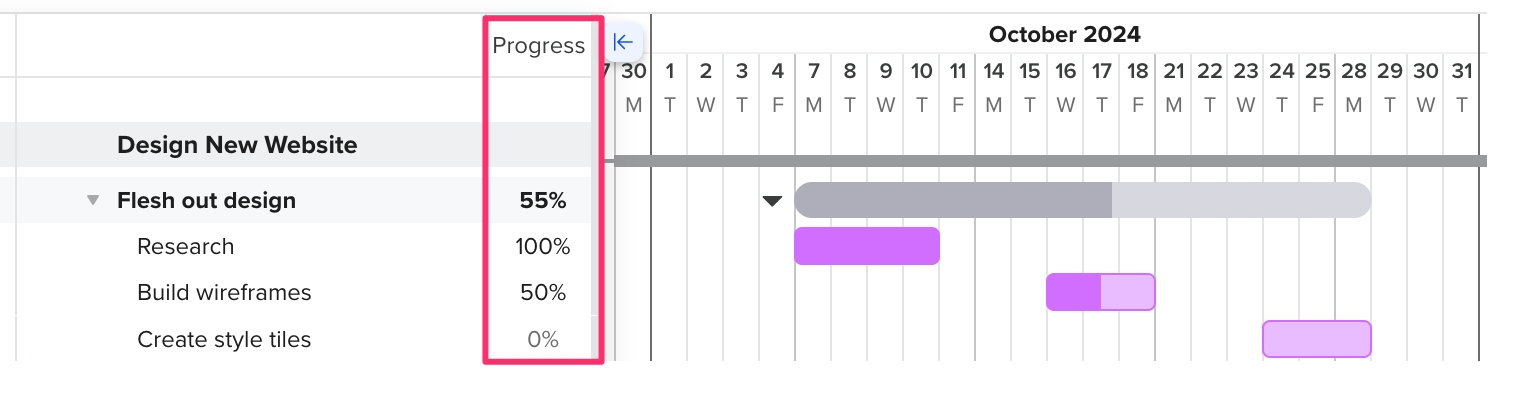Select the Progress column header

coord(538,45)
